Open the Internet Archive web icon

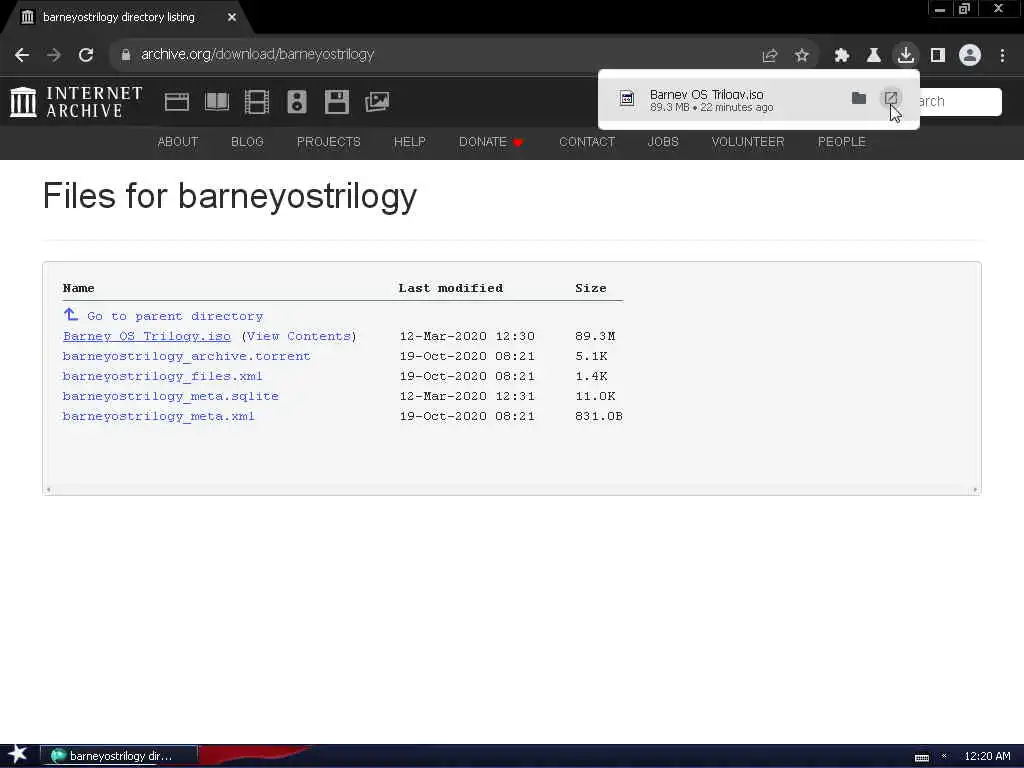[x=177, y=102]
